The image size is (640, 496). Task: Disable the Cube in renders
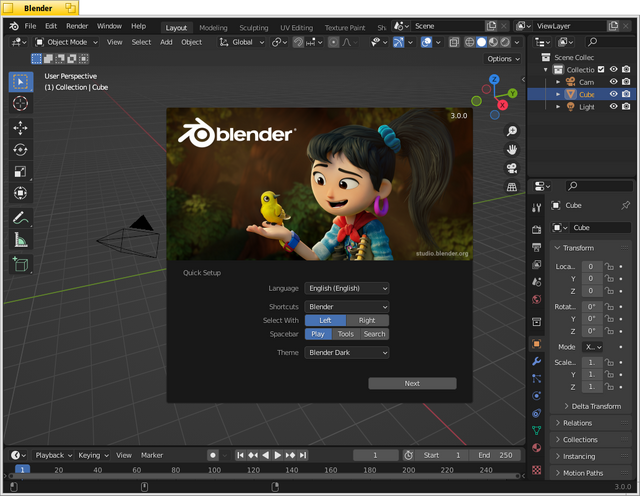[626, 94]
